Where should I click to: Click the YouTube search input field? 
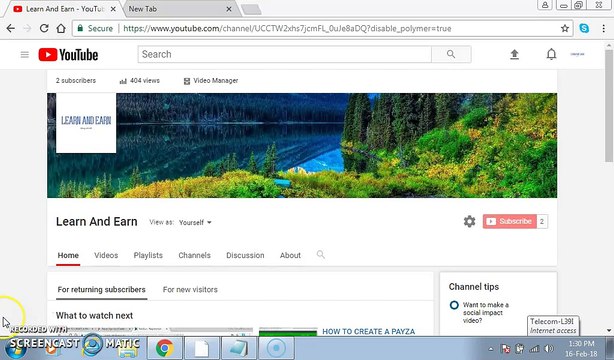(x=285, y=54)
